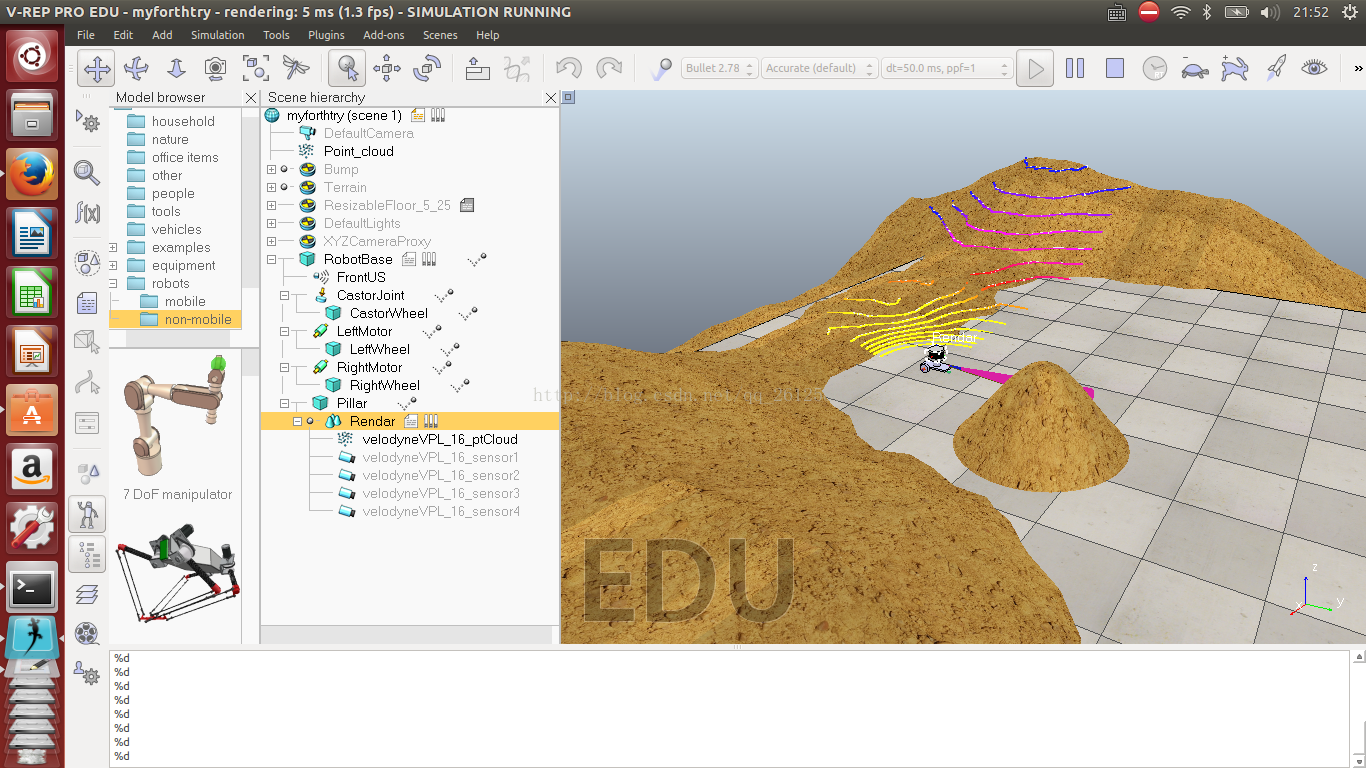Image resolution: width=1366 pixels, height=768 pixels.
Task: Open the Simulation menu
Action: pos(218,35)
